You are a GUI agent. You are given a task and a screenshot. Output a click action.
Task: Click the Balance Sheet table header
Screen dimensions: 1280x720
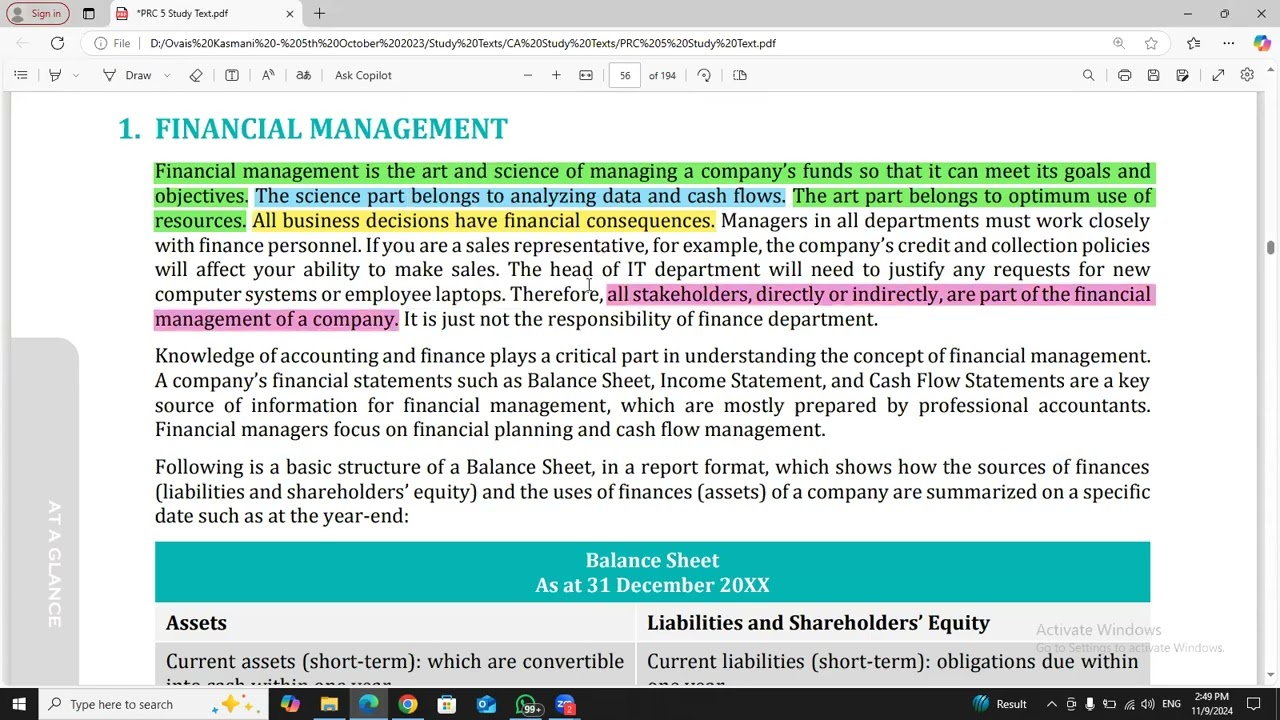point(652,572)
